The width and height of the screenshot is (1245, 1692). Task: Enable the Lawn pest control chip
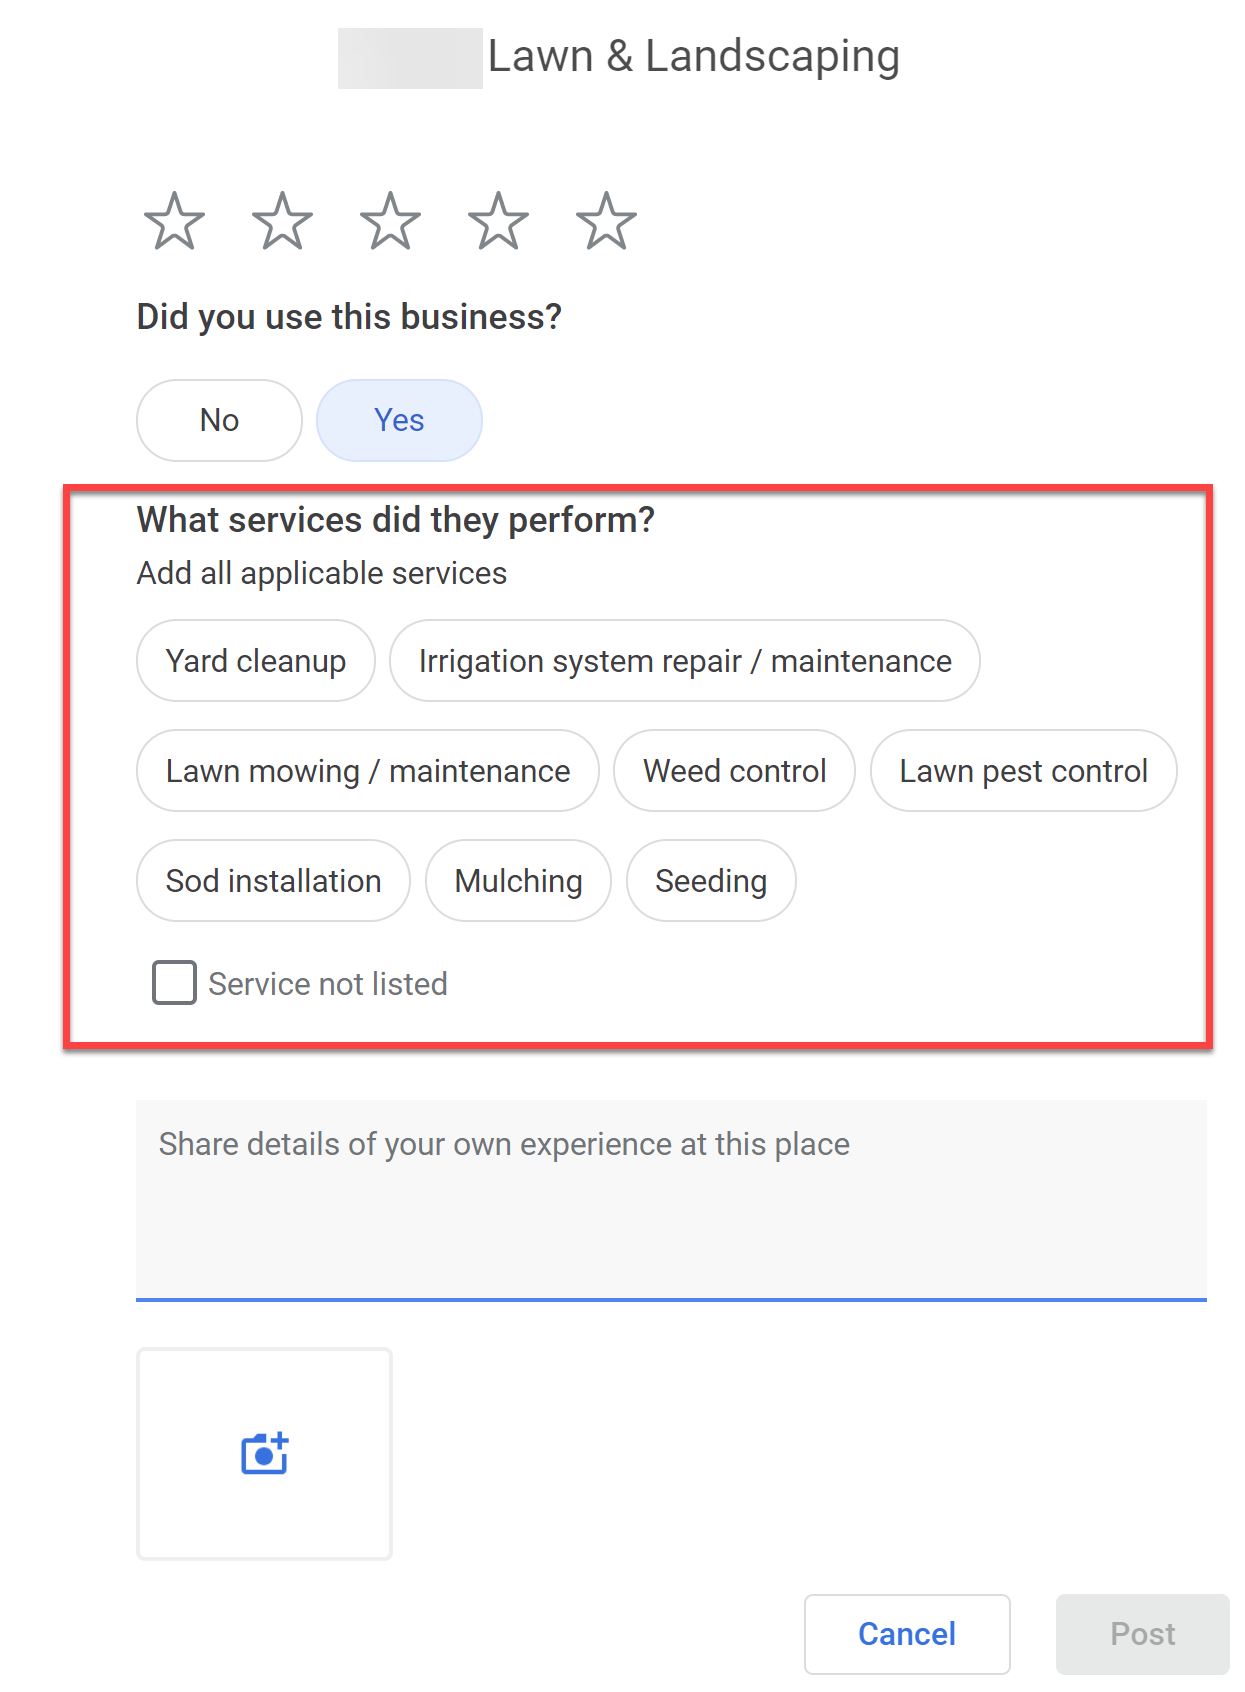click(1023, 770)
